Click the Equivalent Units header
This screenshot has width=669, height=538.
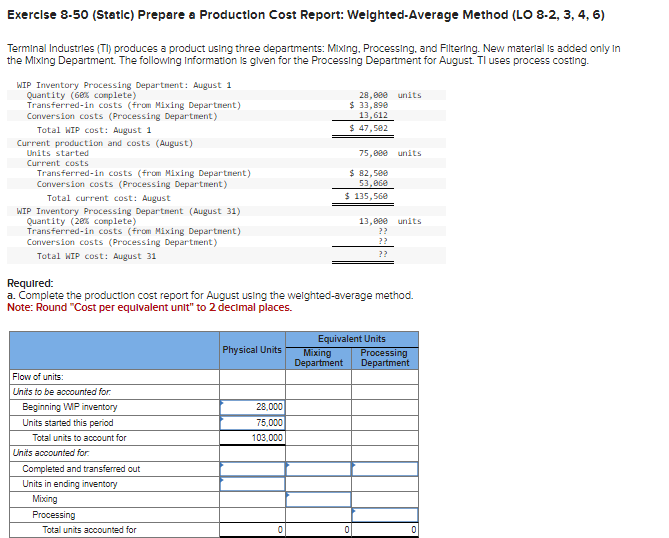(352, 339)
